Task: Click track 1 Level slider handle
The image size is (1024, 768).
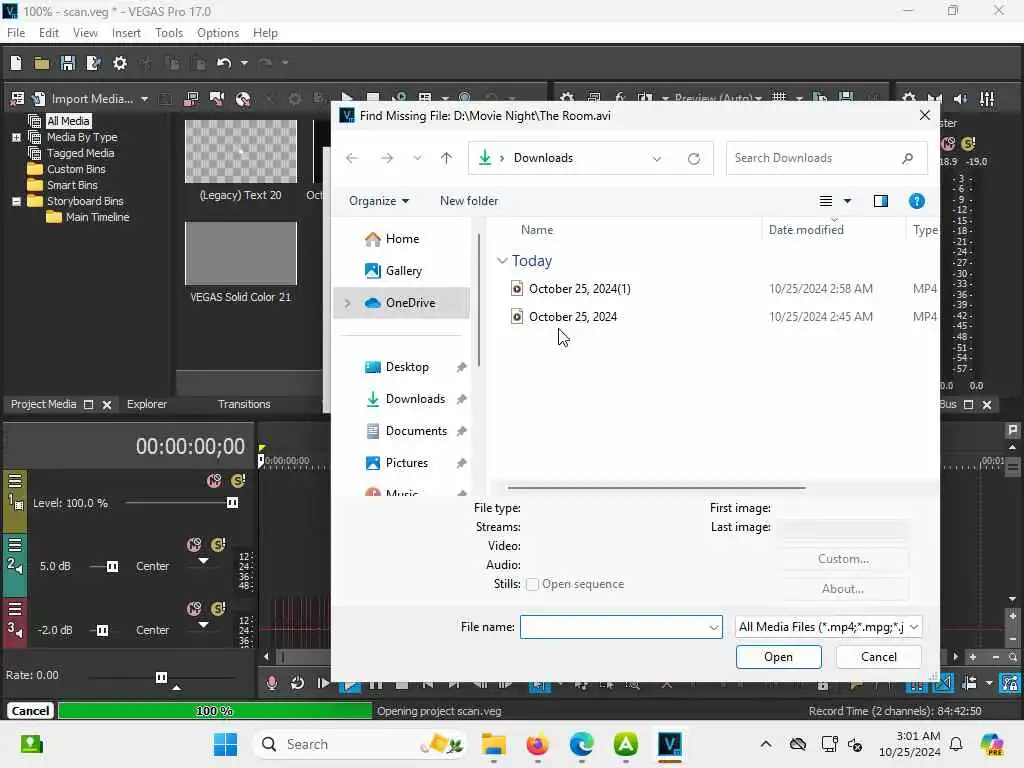Action: click(x=232, y=502)
